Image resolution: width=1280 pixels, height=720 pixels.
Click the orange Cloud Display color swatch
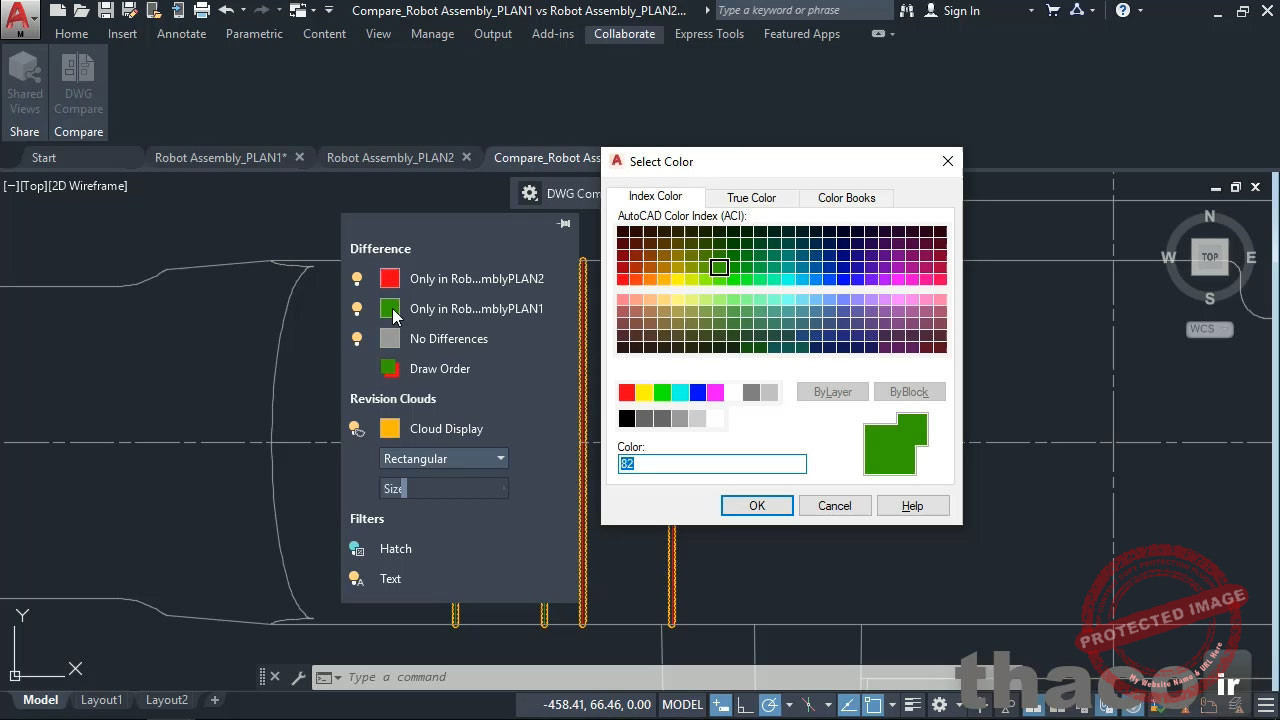pyautogui.click(x=390, y=429)
